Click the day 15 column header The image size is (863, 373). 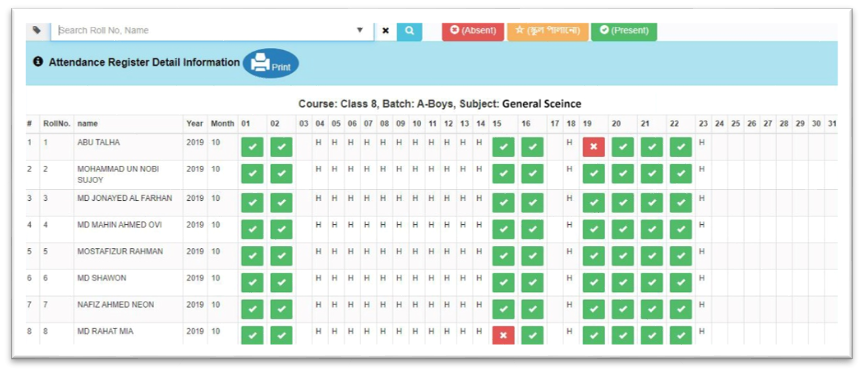point(496,124)
